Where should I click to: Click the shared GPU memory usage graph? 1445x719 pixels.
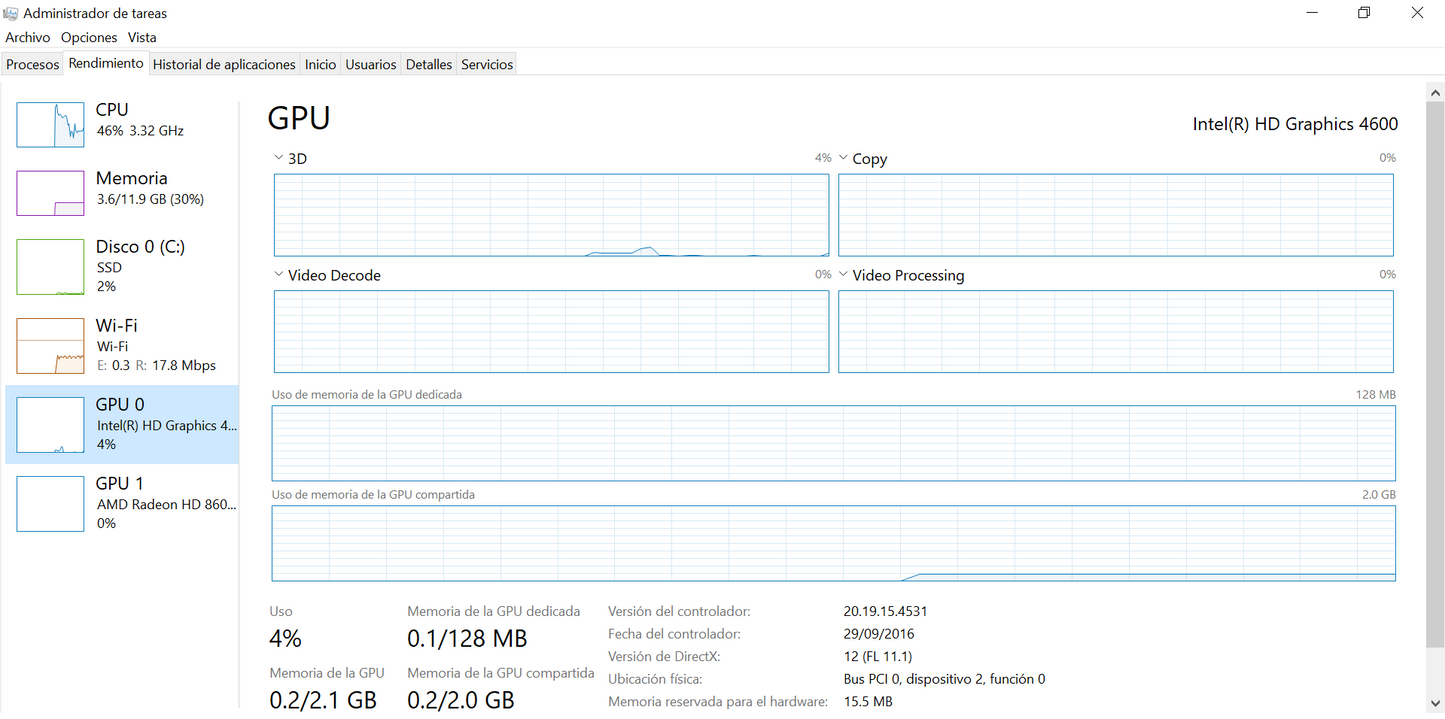833,543
